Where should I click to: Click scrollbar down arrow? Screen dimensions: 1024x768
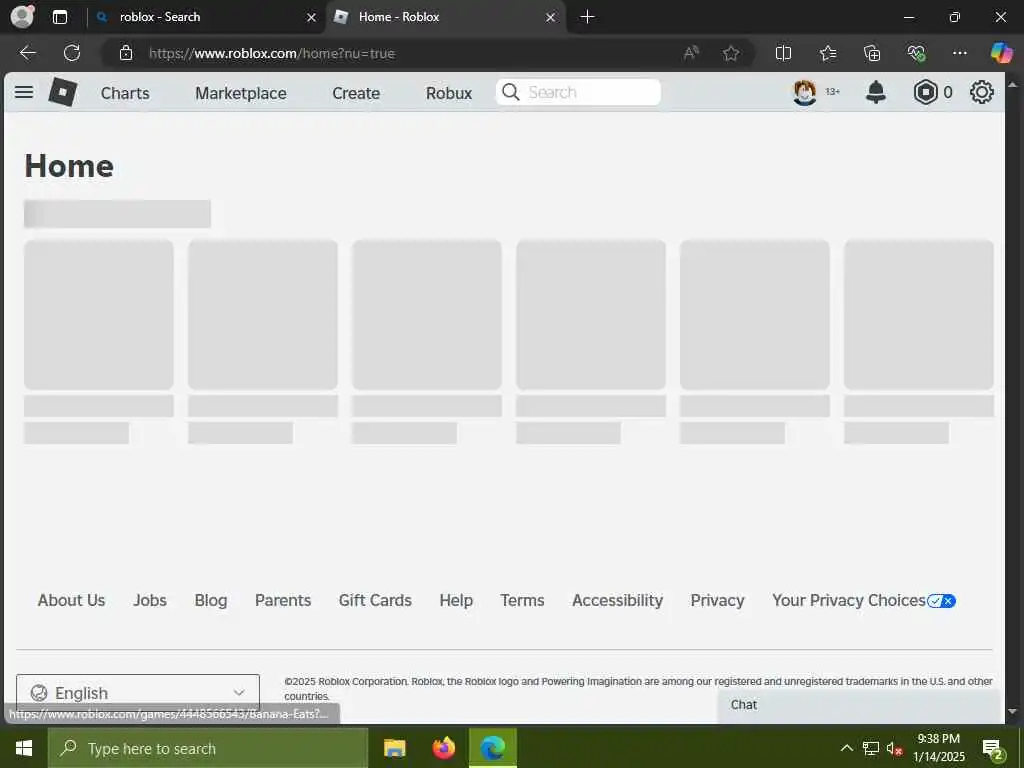point(1013,712)
